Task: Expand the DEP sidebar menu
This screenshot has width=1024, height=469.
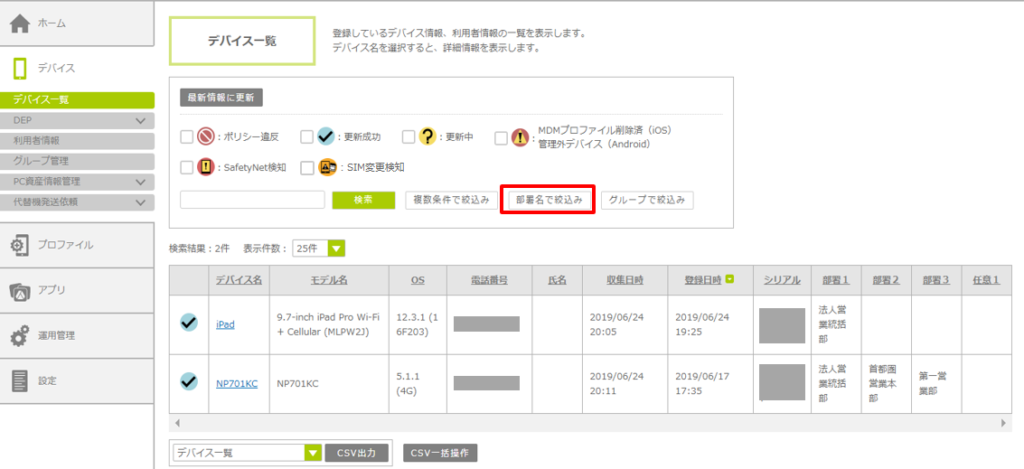Action: (x=140, y=120)
